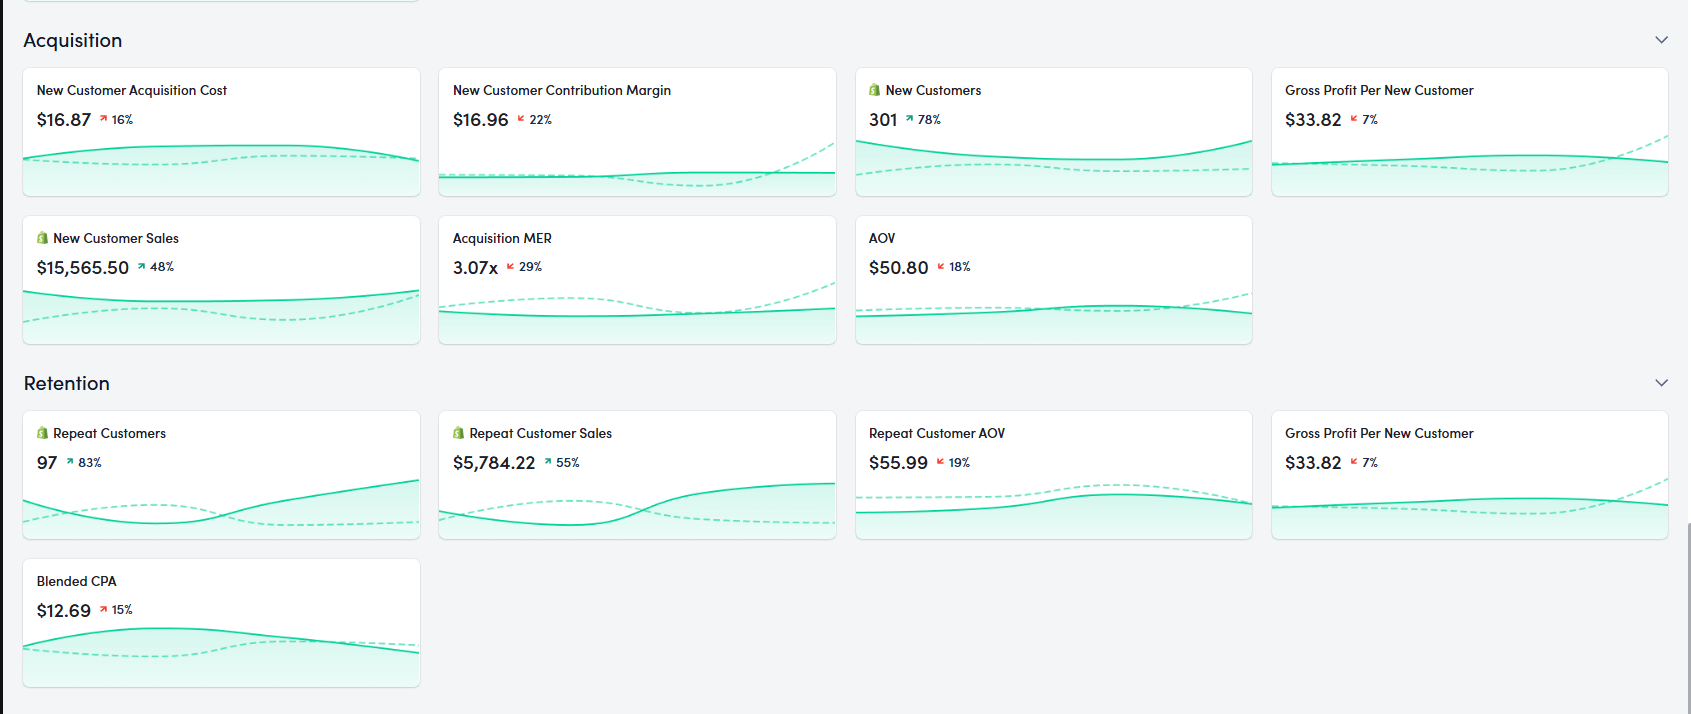The width and height of the screenshot is (1691, 714).
Task: Select the AOV metric card title
Action: [x=882, y=238]
